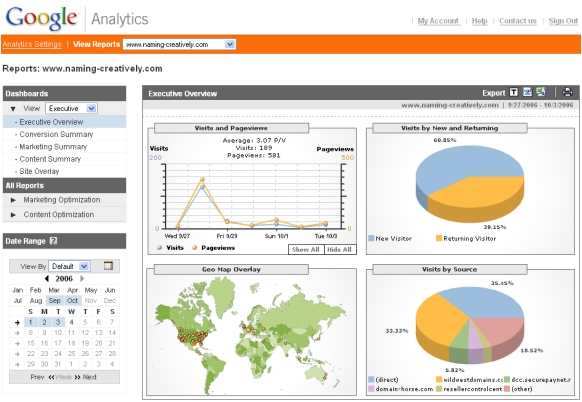The height and width of the screenshot is (402, 582).
Task: Open the View By Default dropdown
Action: pos(69,266)
